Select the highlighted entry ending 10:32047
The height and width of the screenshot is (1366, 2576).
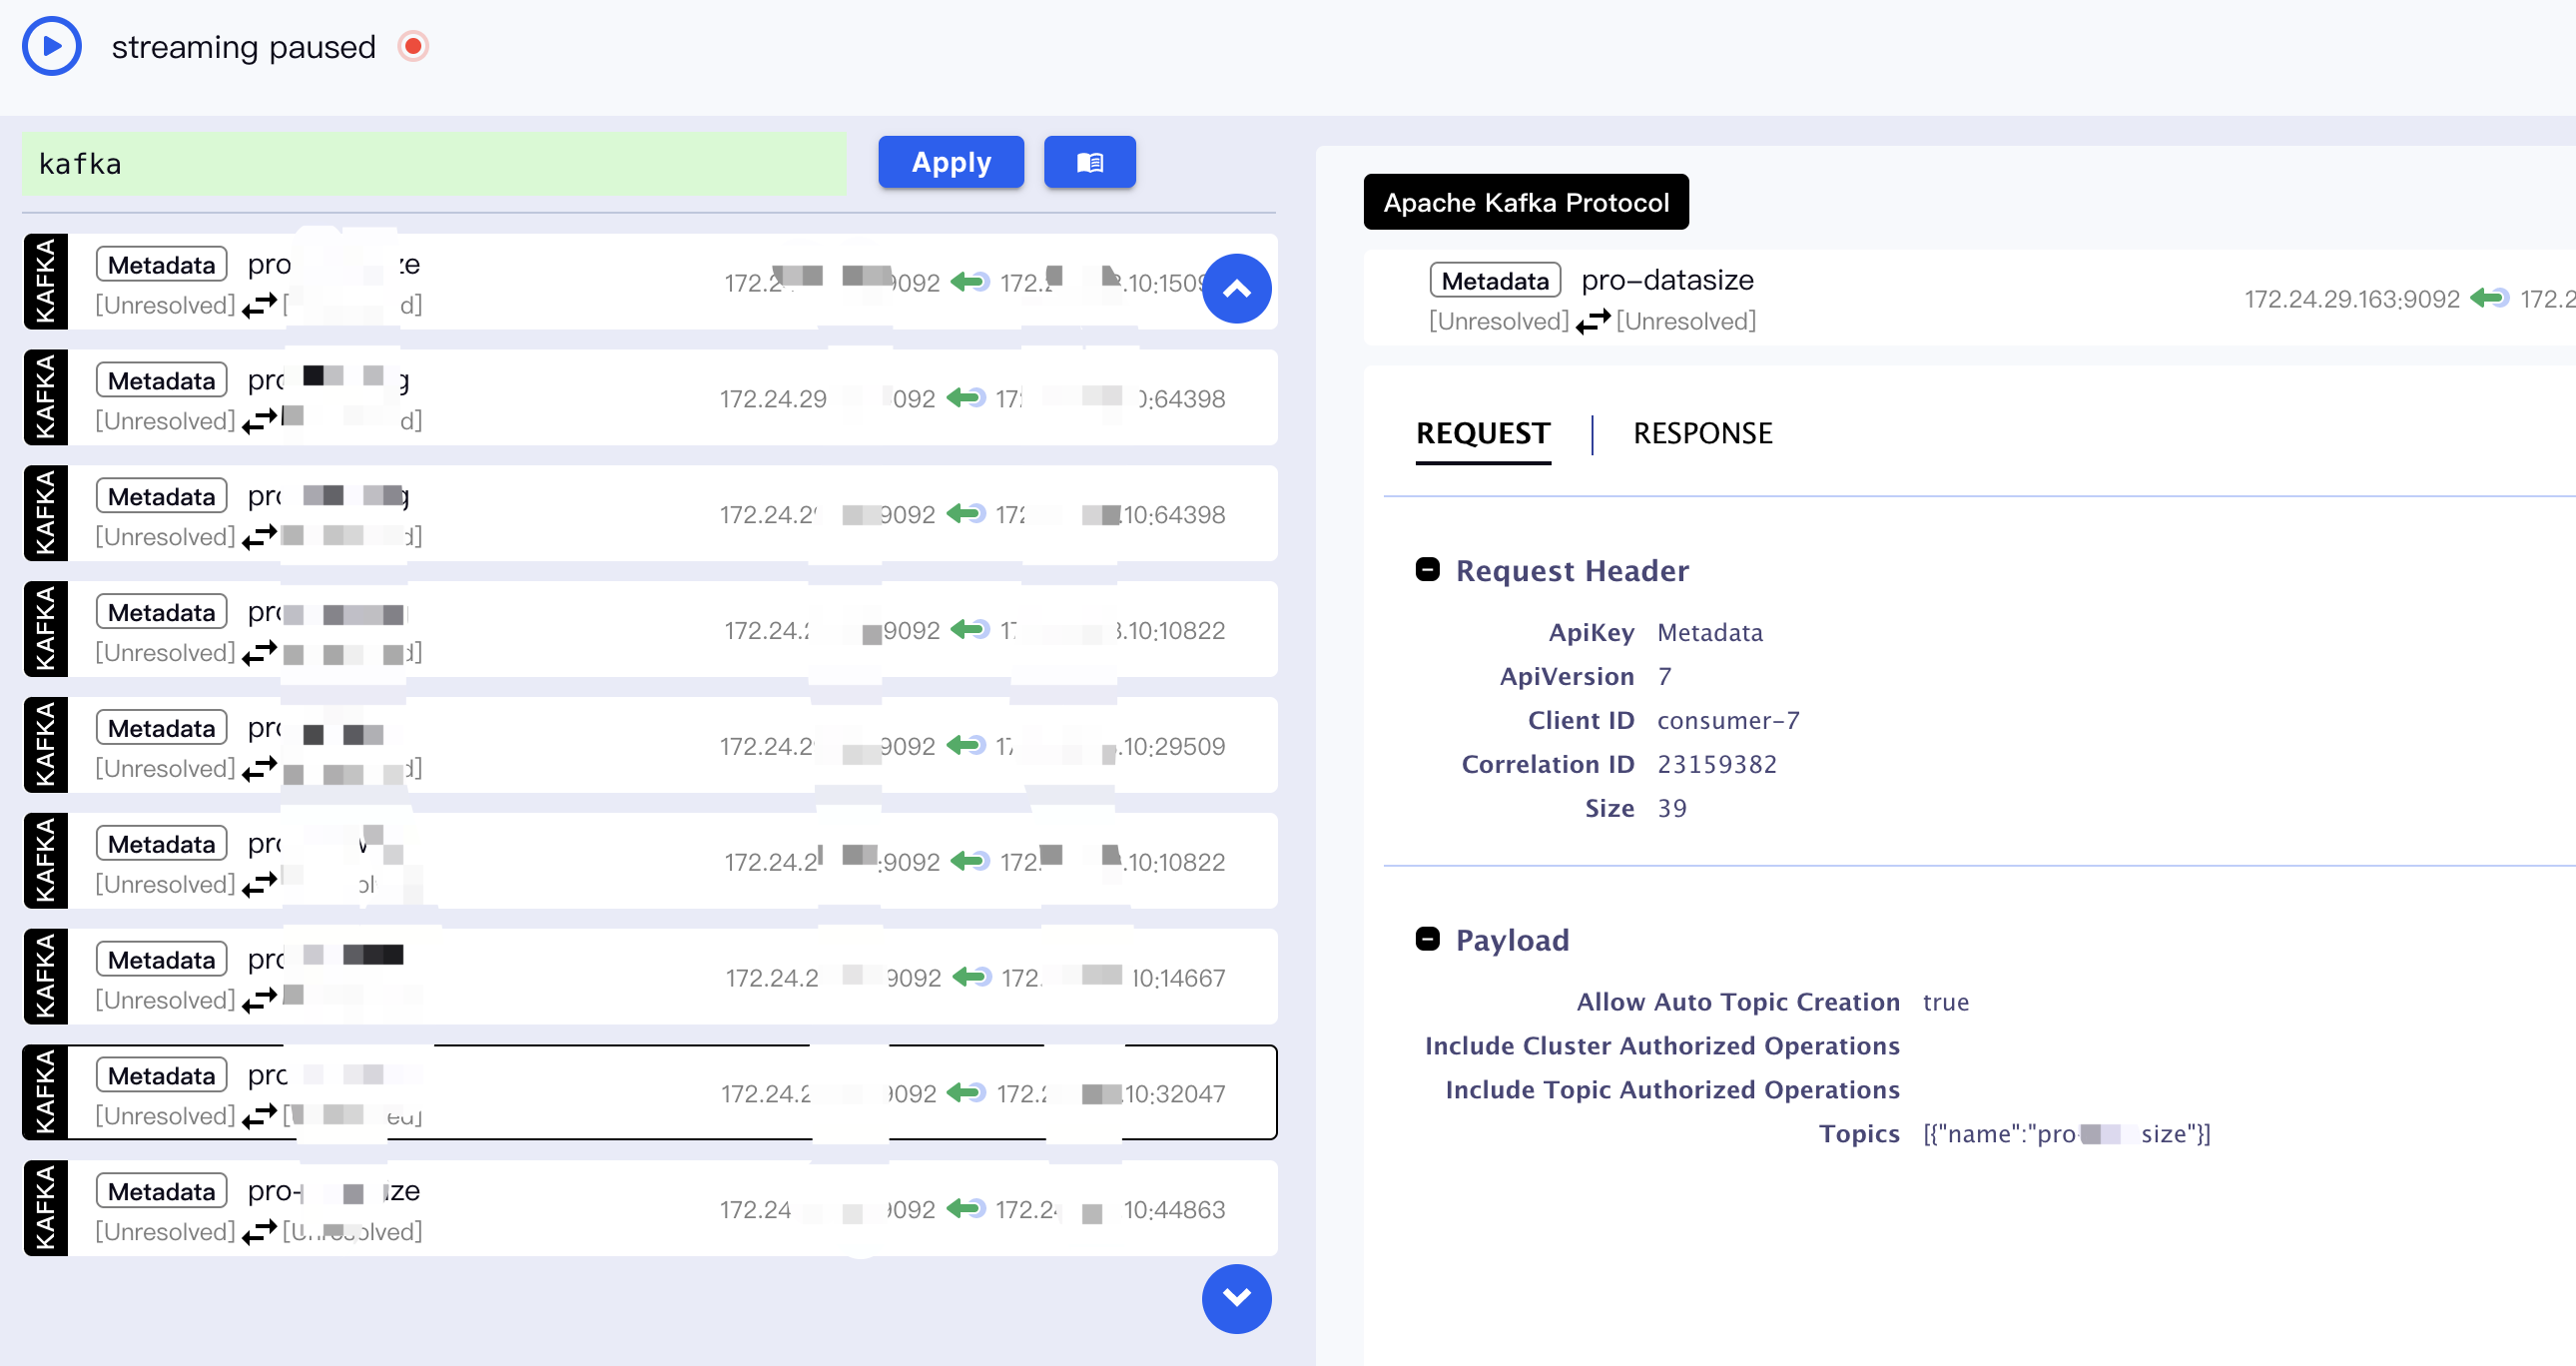(650, 1093)
